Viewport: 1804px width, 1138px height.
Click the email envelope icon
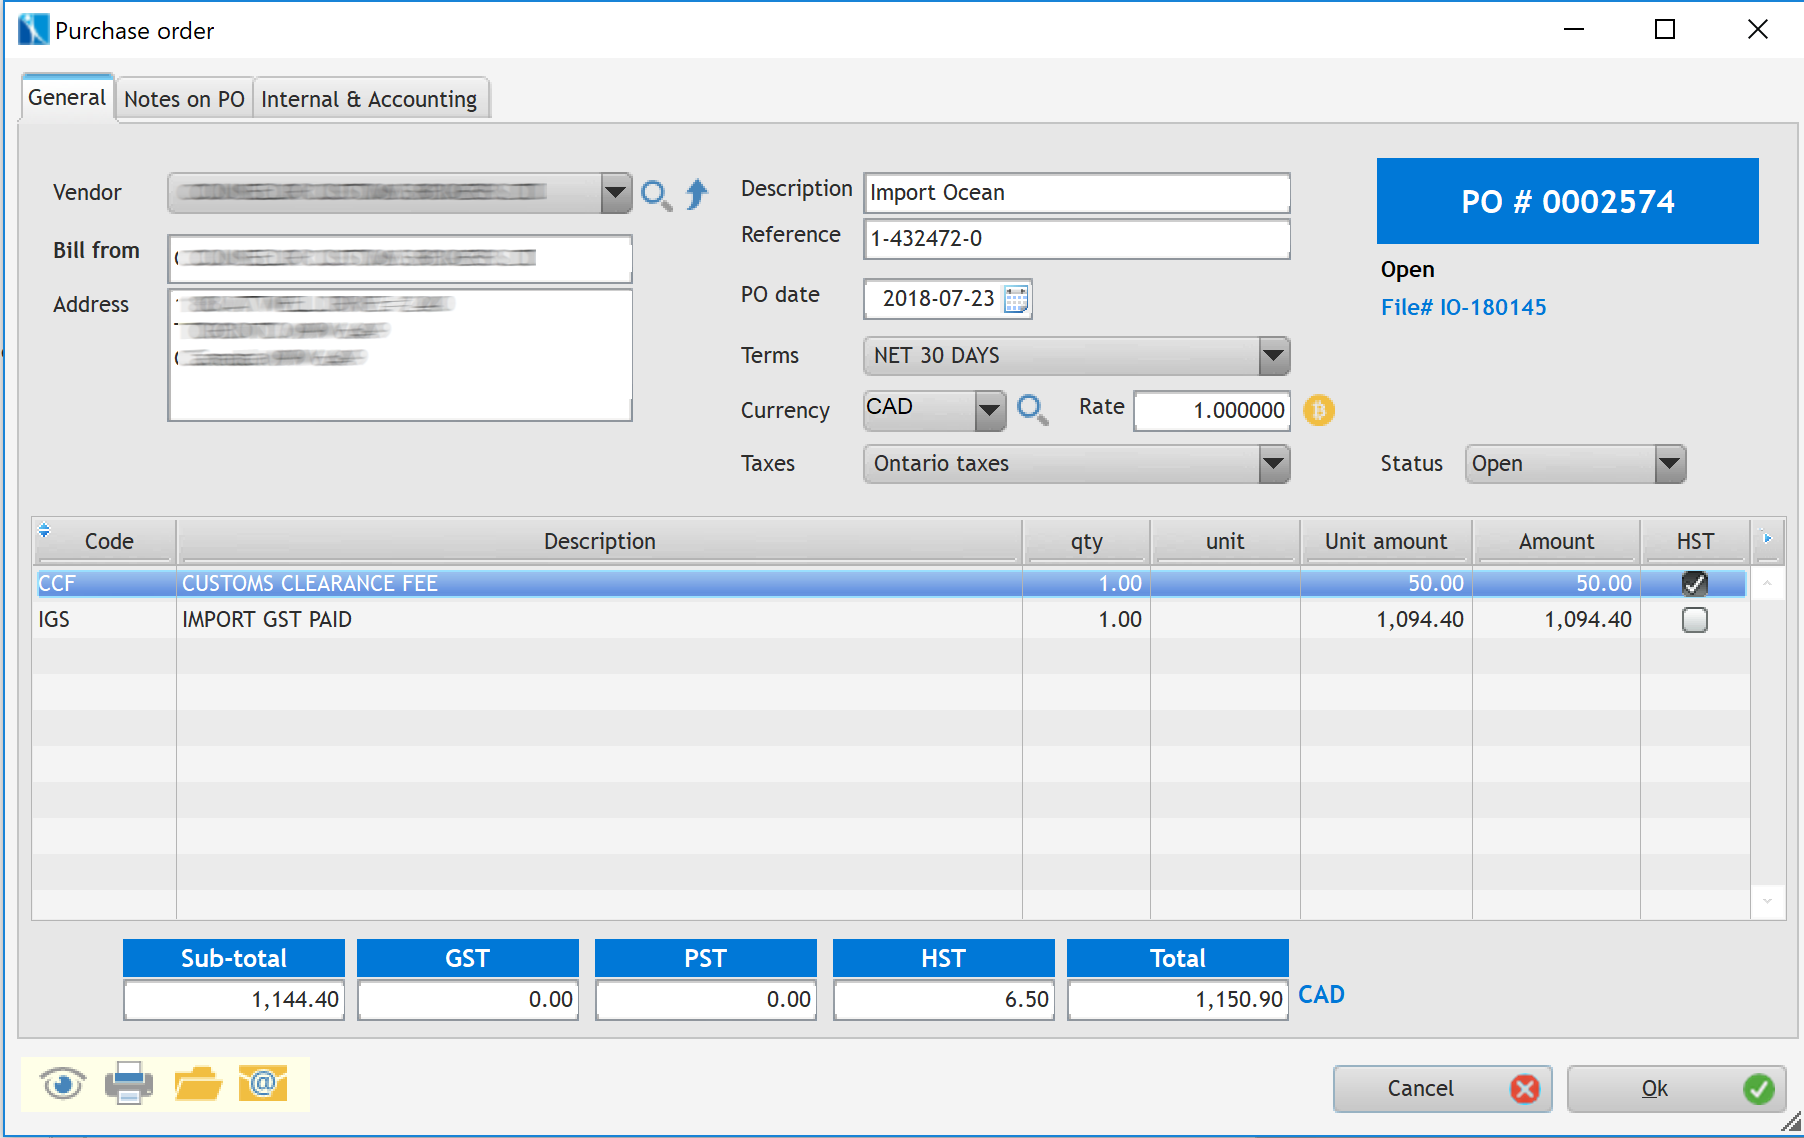tap(263, 1084)
